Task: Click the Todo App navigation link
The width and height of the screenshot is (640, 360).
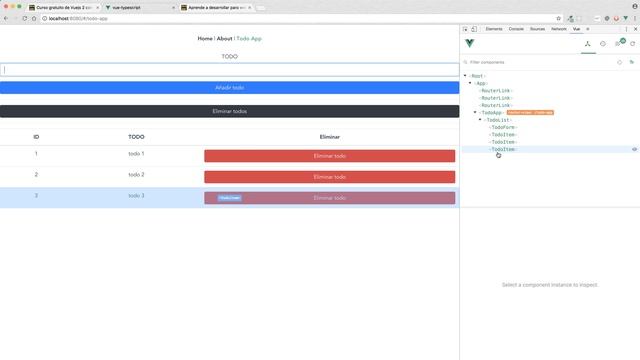Action: [249, 38]
